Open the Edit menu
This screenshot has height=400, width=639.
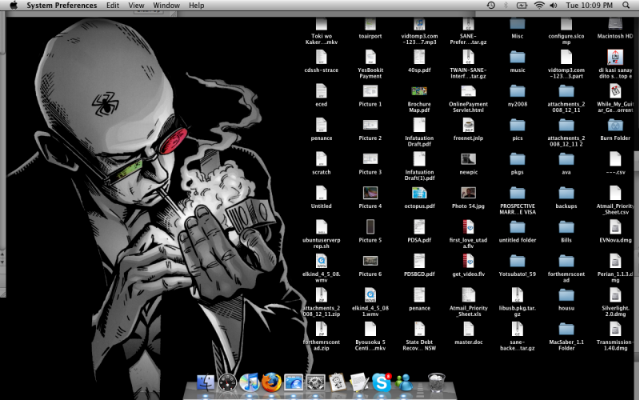click(x=112, y=5)
